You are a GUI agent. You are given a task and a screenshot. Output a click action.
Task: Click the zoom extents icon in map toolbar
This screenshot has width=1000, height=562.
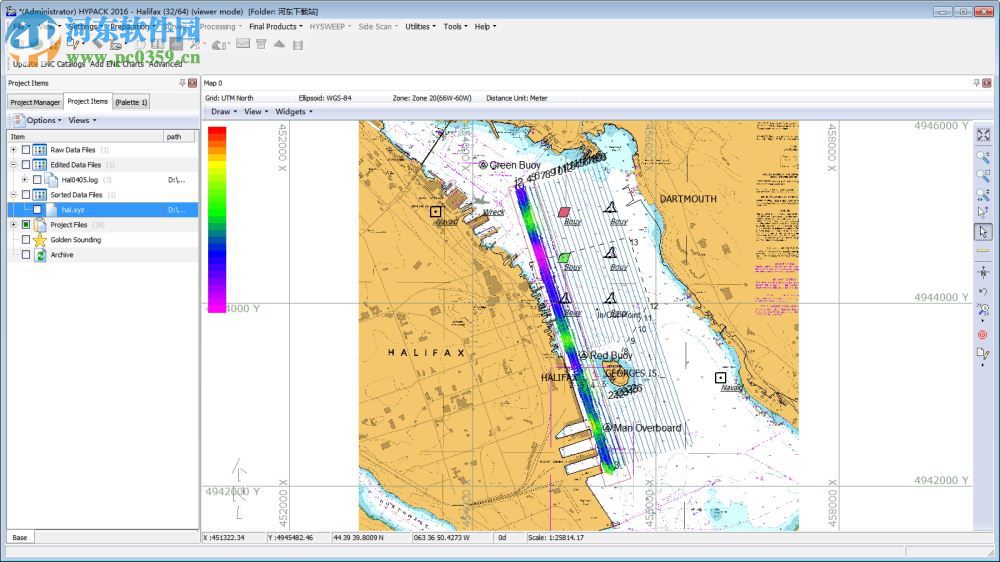(x=983, y=135)
